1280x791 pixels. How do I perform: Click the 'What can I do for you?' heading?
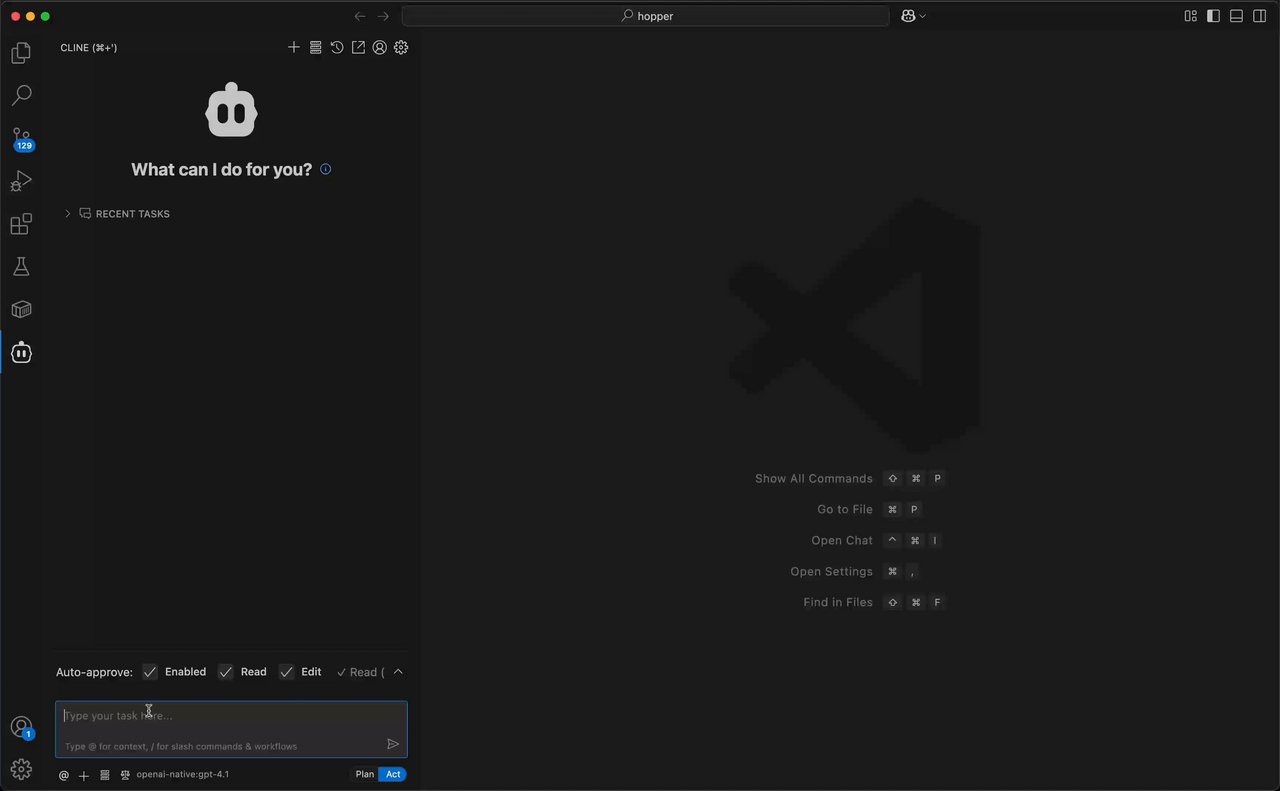[222, 170]
